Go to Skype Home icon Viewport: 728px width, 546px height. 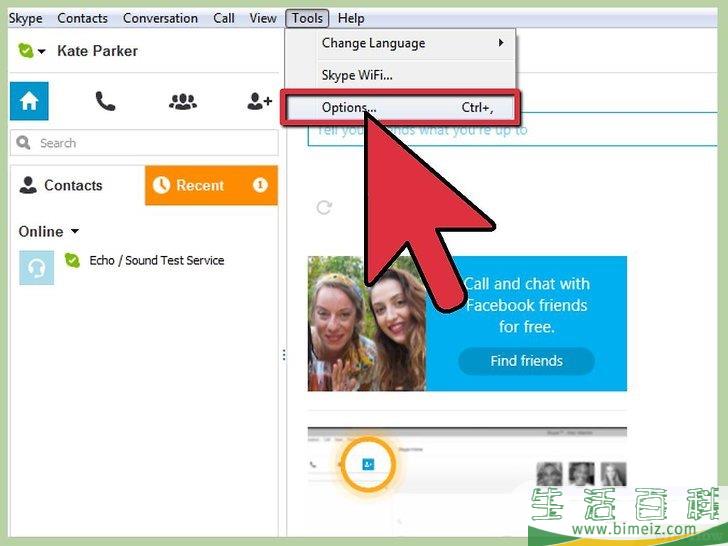click(29, 101)
